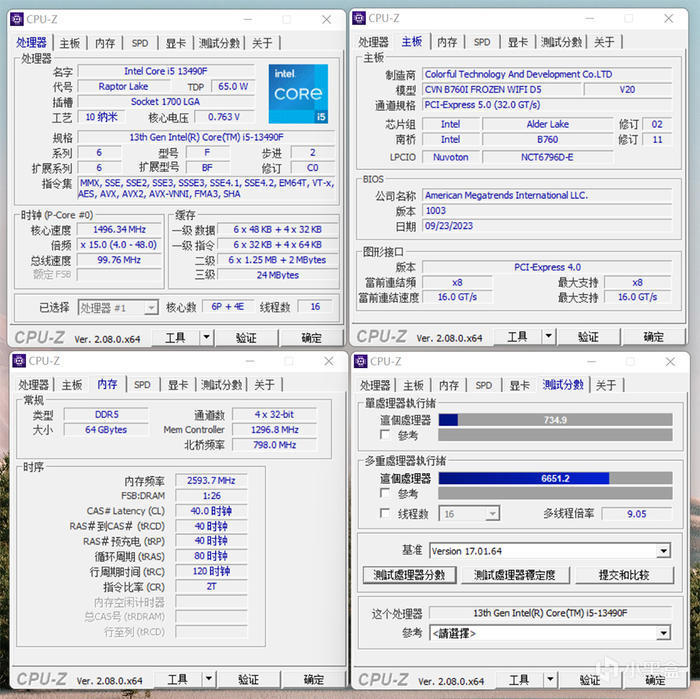The image size is (700, 699).
Task: Click the single-thread score bar showing 734.9
Action: (x=555, y=420)
